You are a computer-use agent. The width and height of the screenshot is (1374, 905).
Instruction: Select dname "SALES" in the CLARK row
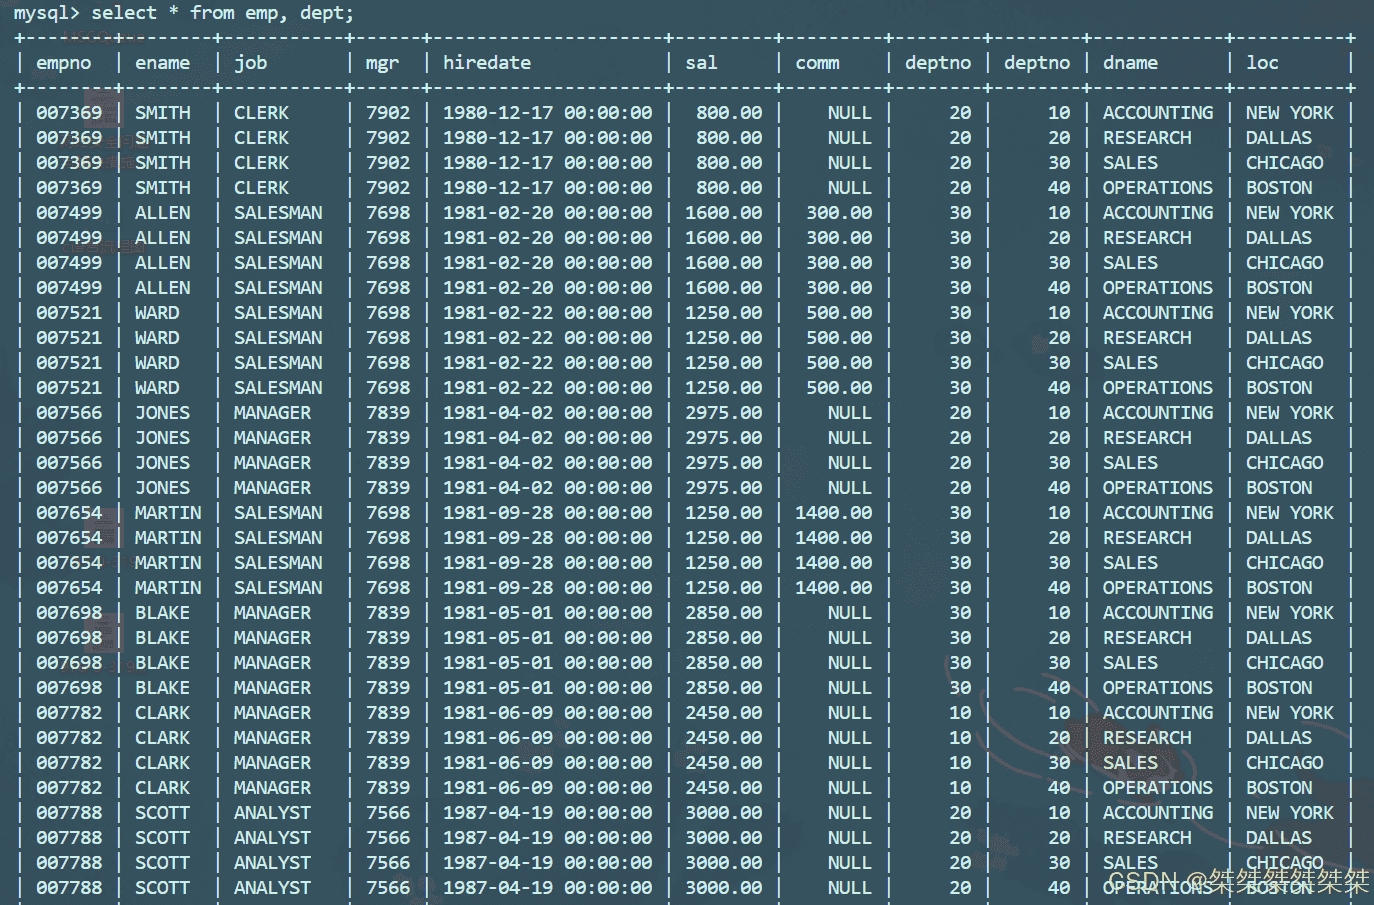[1130, 763]
